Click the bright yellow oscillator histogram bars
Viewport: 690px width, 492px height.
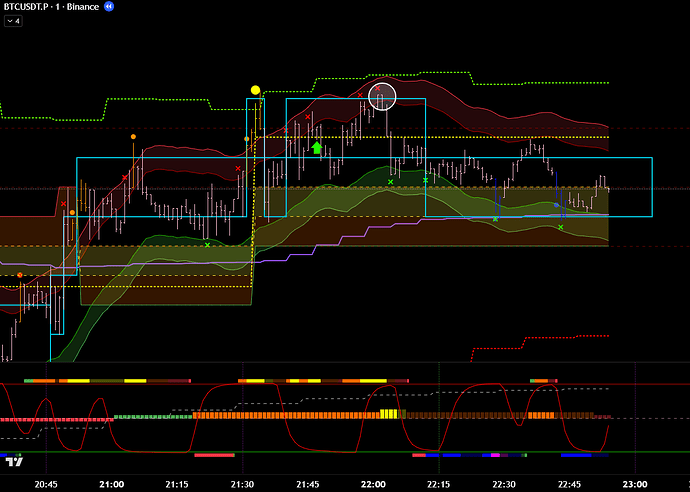(x=389, y=414)
